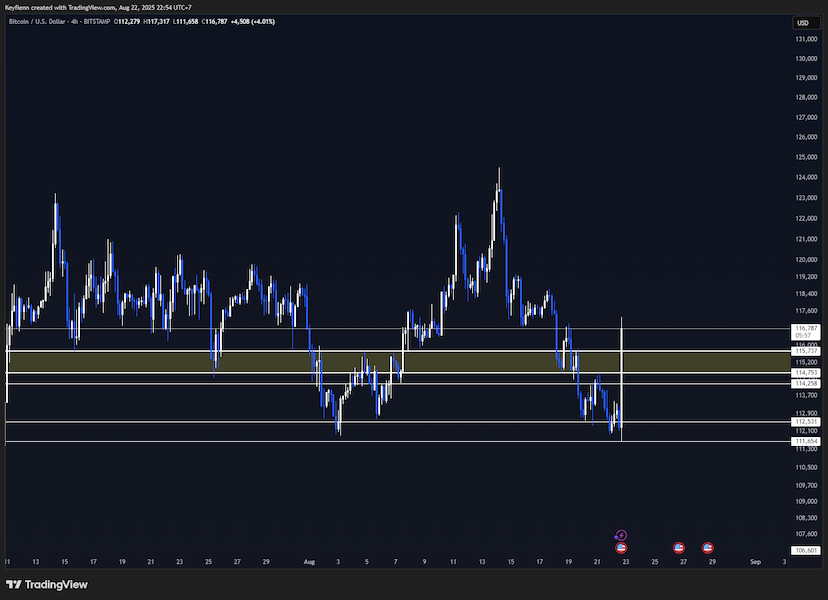The image size is (828, 600).
Task: Click the Bitcoin / U.S. Dollar symbol title
Action: (x=38, y=22)
